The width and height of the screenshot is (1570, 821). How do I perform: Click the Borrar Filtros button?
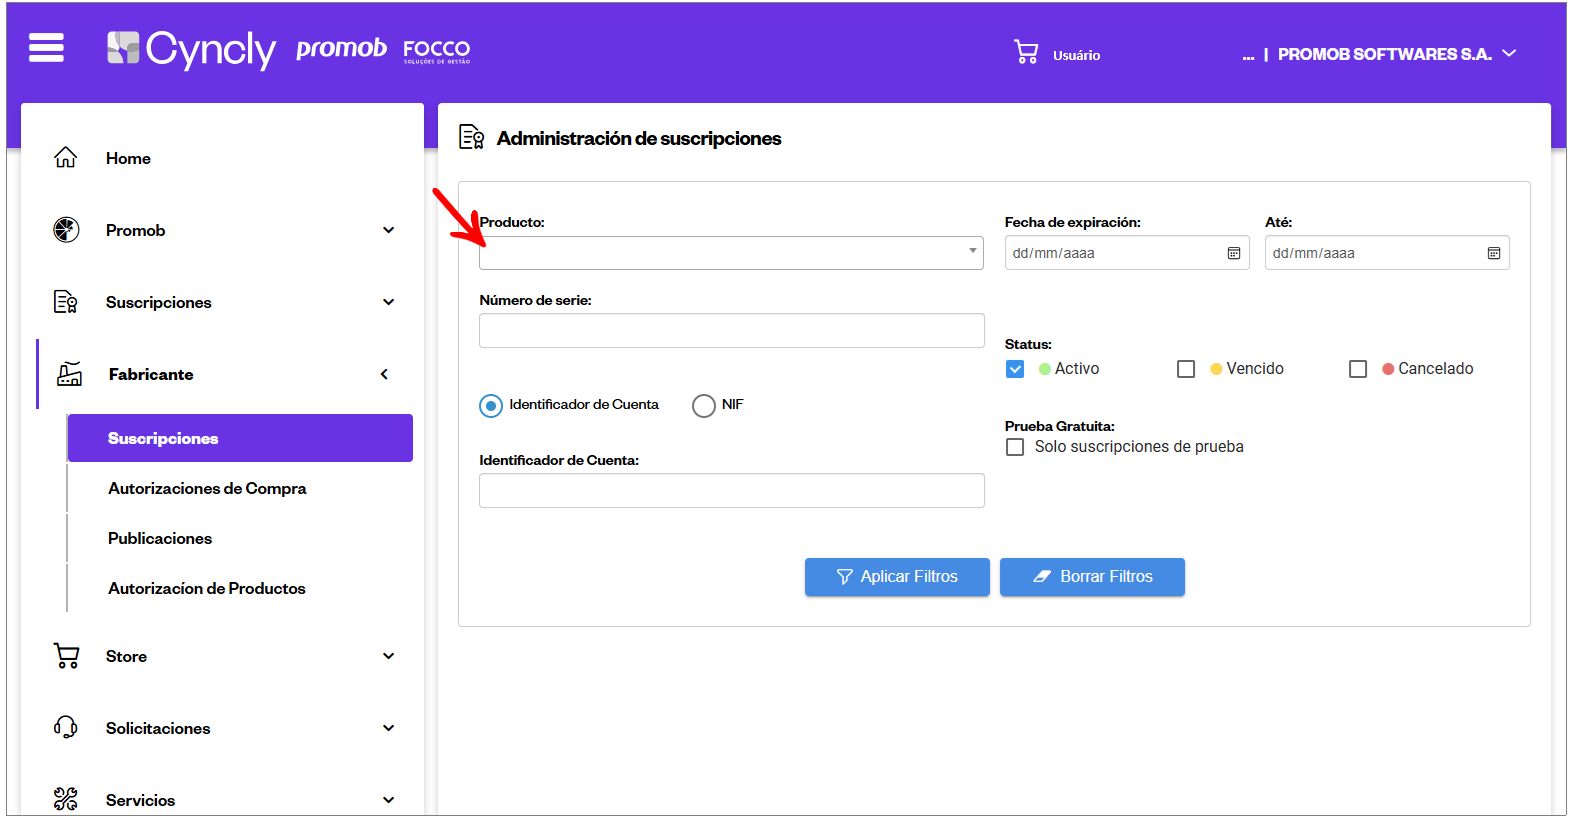(1092, 577)
